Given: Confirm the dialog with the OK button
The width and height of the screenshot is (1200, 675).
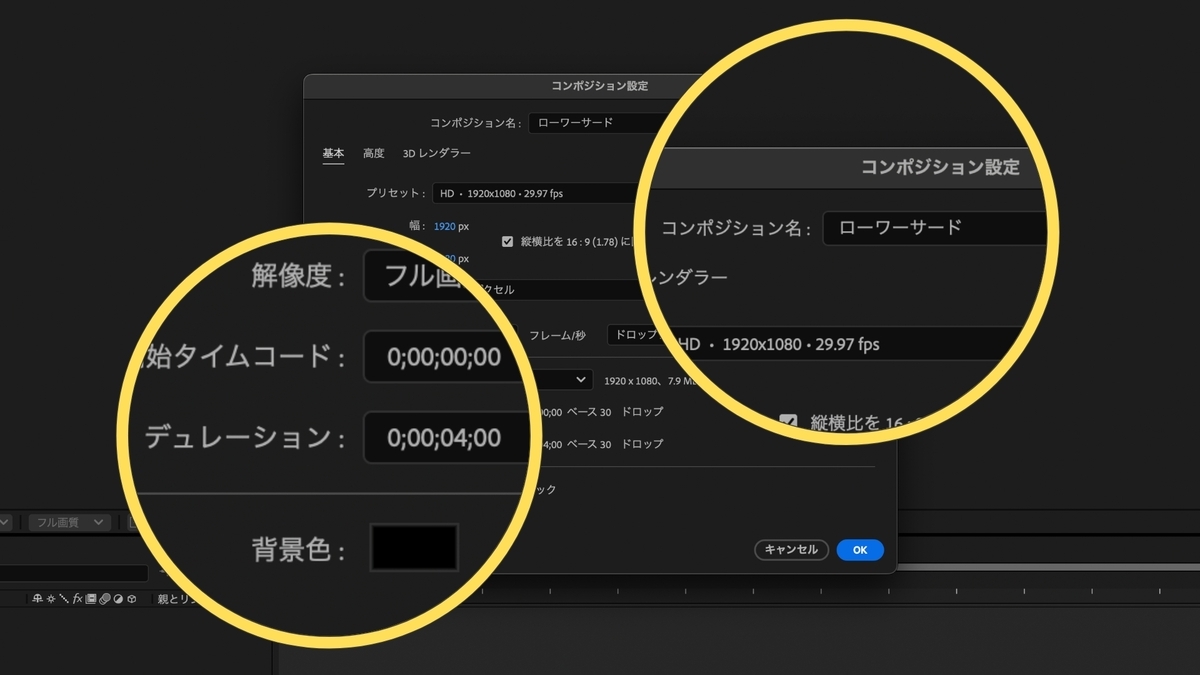Looking at the screenshot, I should [x=860, y=549].
